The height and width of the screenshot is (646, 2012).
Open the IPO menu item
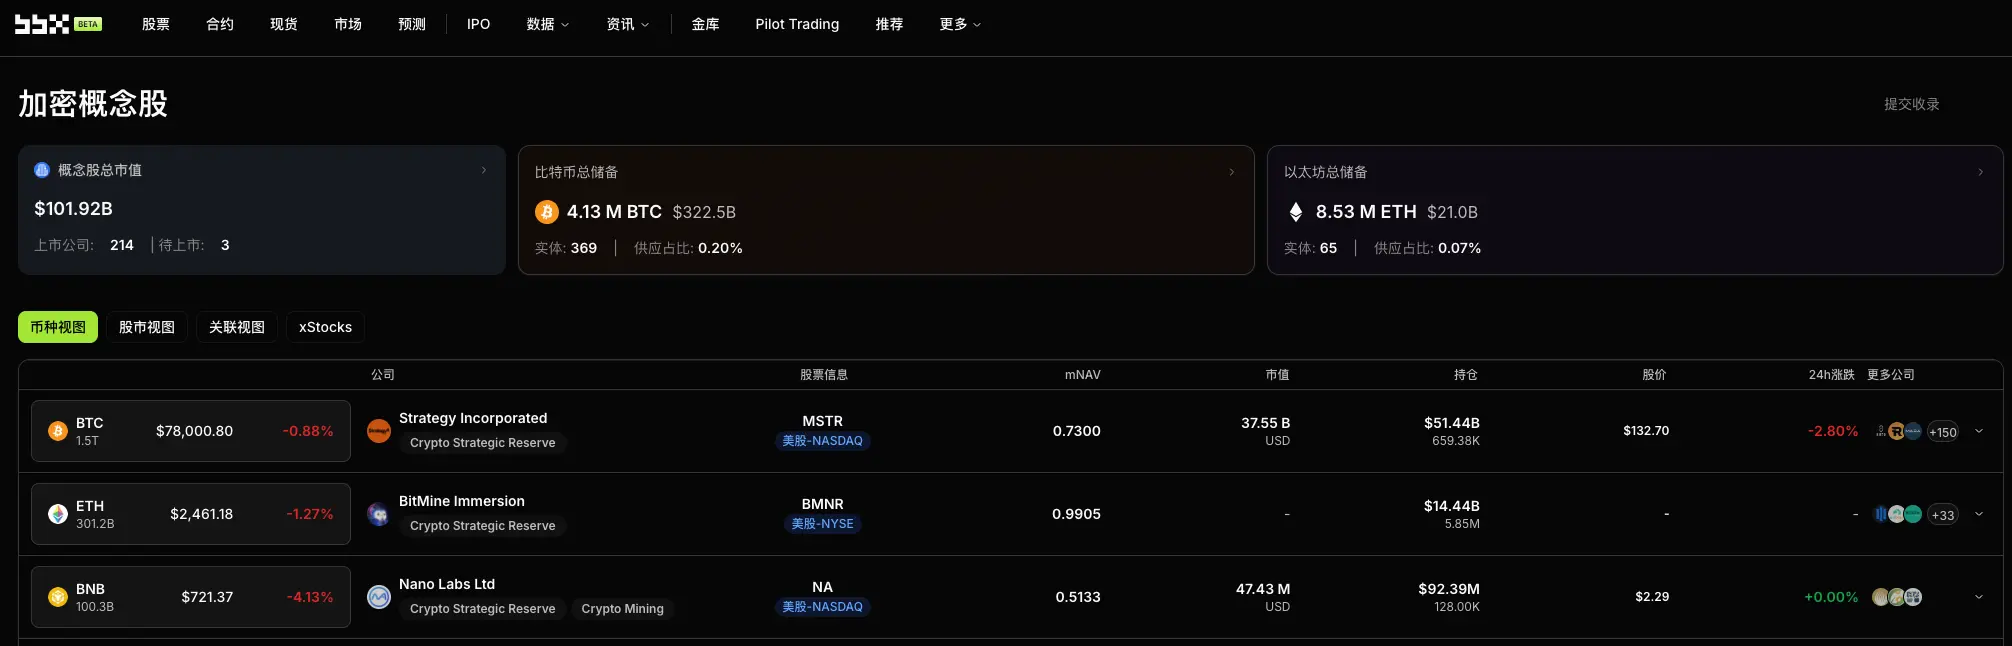[479, 24]
